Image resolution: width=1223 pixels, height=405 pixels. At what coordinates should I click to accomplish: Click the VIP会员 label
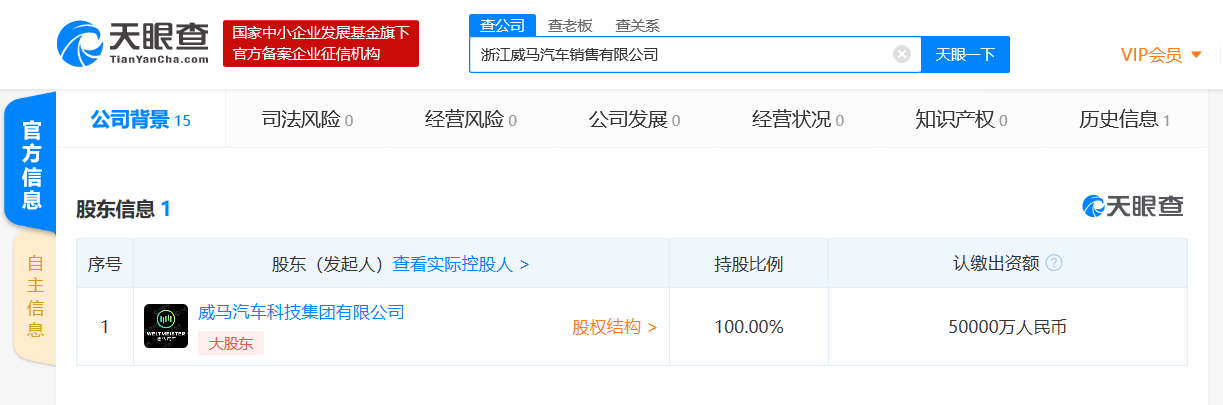point(1151,55)
